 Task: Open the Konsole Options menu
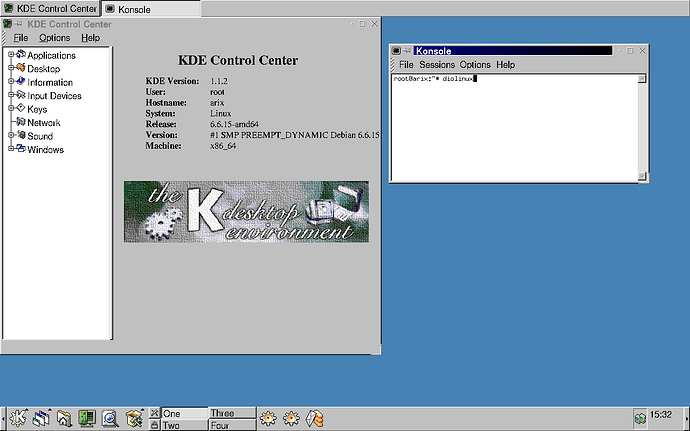coord(475,65)
